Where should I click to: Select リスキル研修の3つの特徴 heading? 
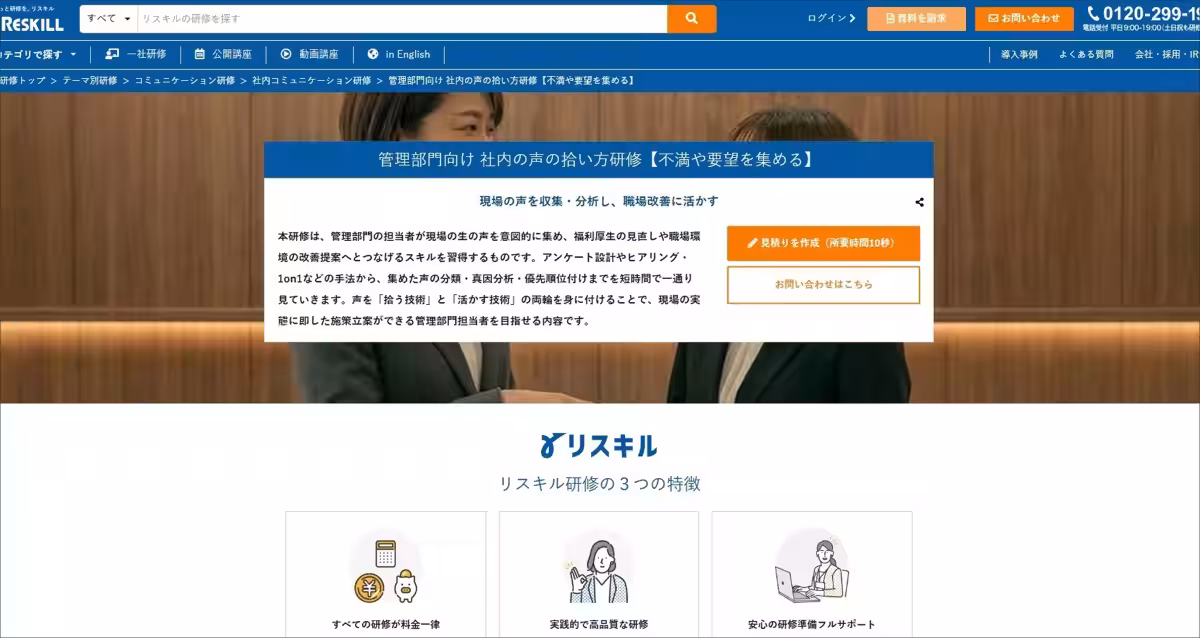point(599,484)
